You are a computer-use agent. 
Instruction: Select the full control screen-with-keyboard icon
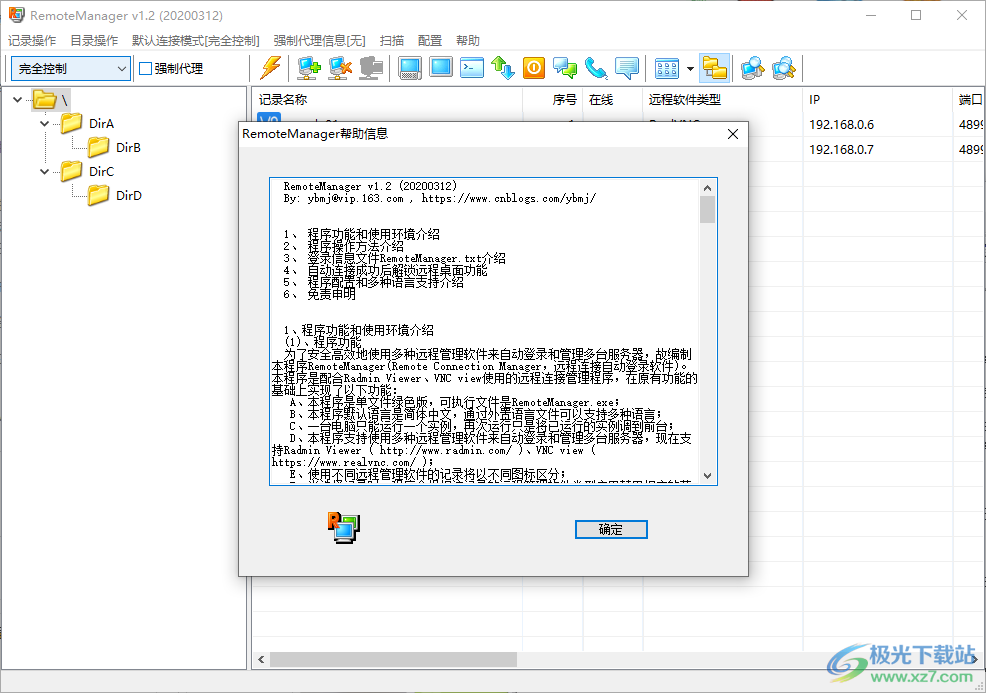coord(410,68)
